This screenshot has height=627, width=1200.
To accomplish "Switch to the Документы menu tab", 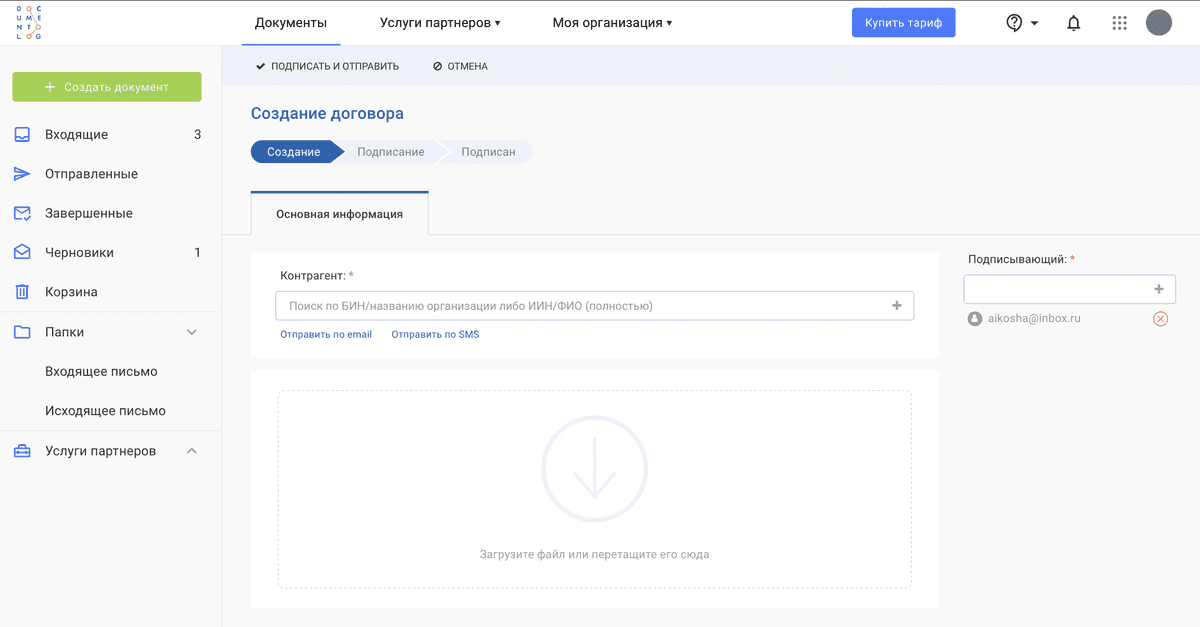I will [x=291, y=23].
